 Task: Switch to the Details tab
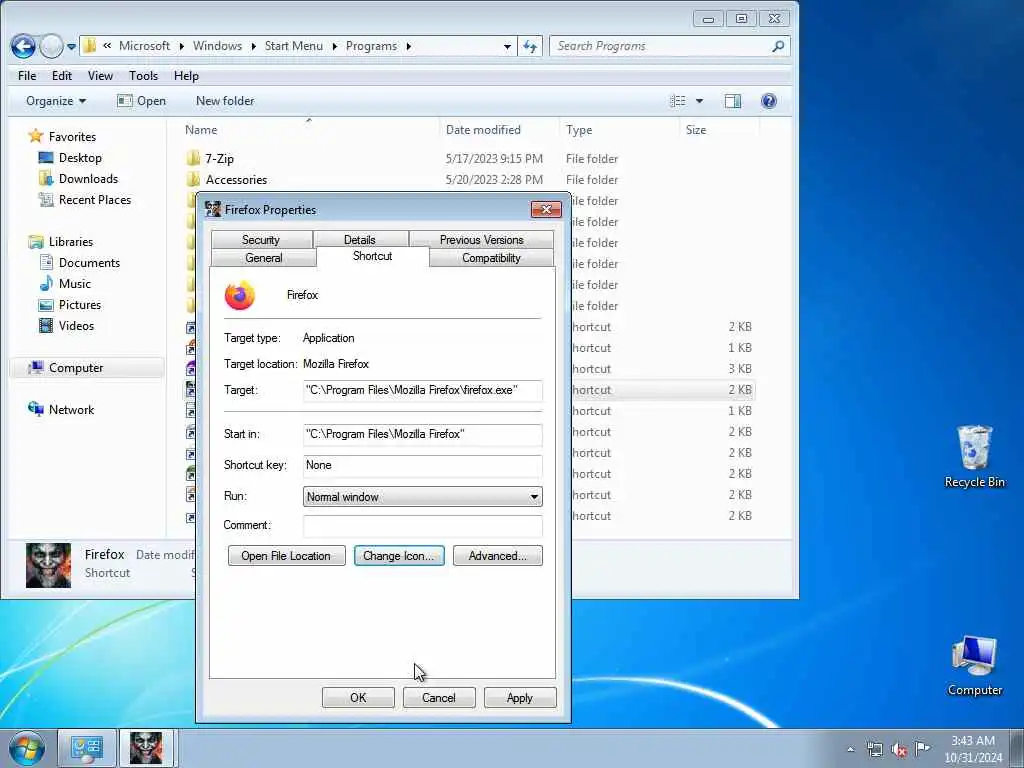pos(360,240)
